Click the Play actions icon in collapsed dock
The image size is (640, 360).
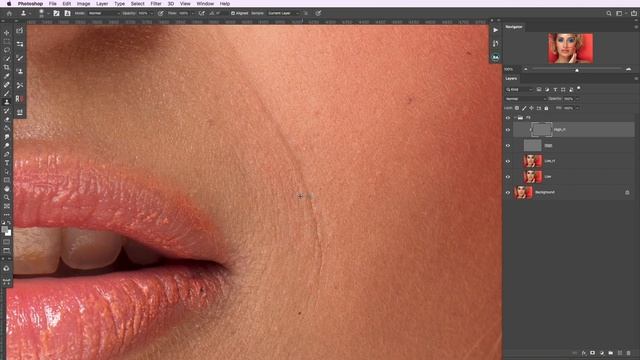(495, 30)
